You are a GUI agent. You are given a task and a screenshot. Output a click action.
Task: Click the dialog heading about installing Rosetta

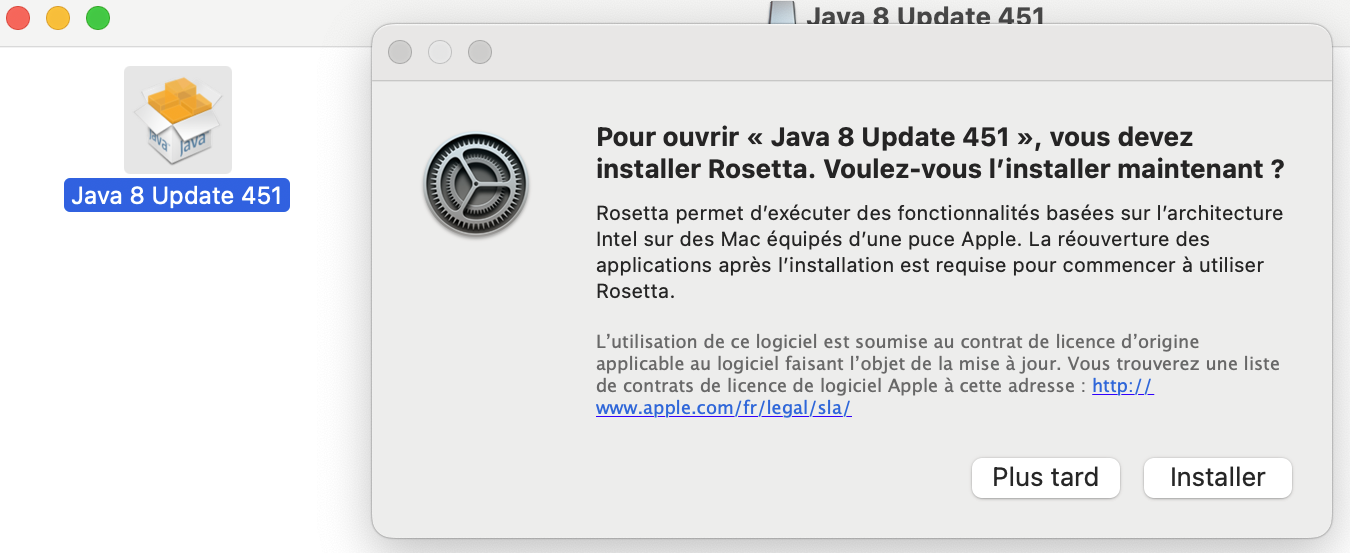(940, 153)
